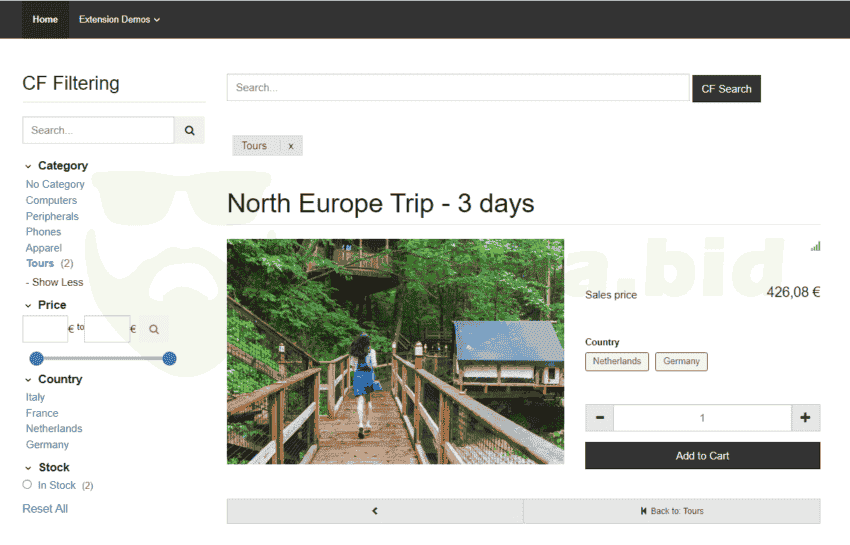The height and width of the screenshot is (545, 850).
Task: Decrease quantity with the minus button
Action: click(599, 418)
